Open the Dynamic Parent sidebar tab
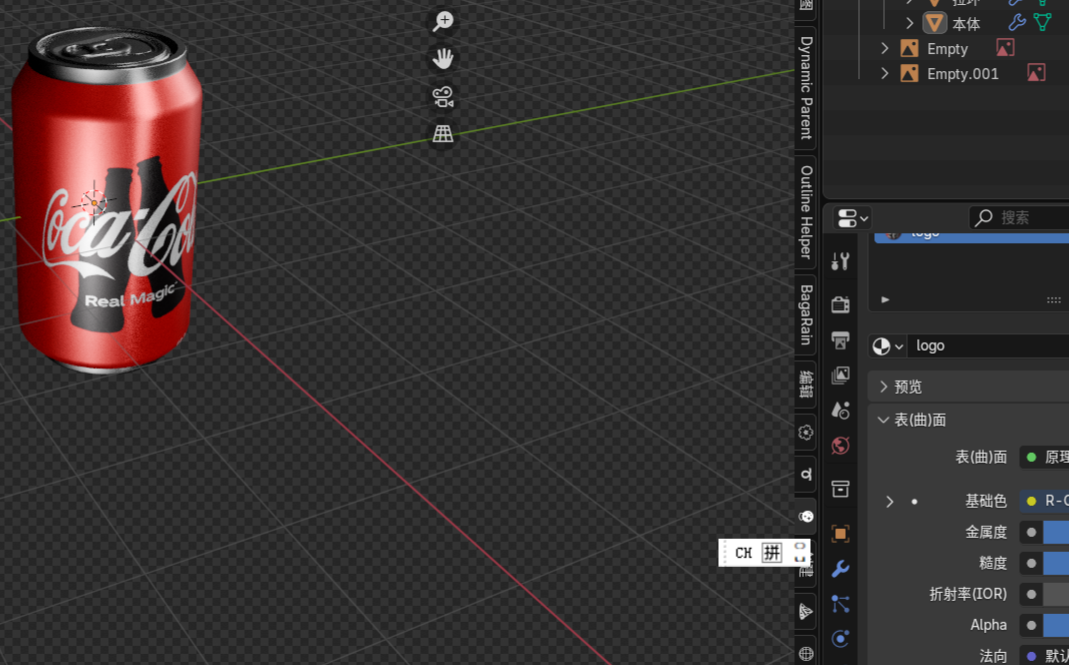The image size is (1069, 665). click(806, 87)
